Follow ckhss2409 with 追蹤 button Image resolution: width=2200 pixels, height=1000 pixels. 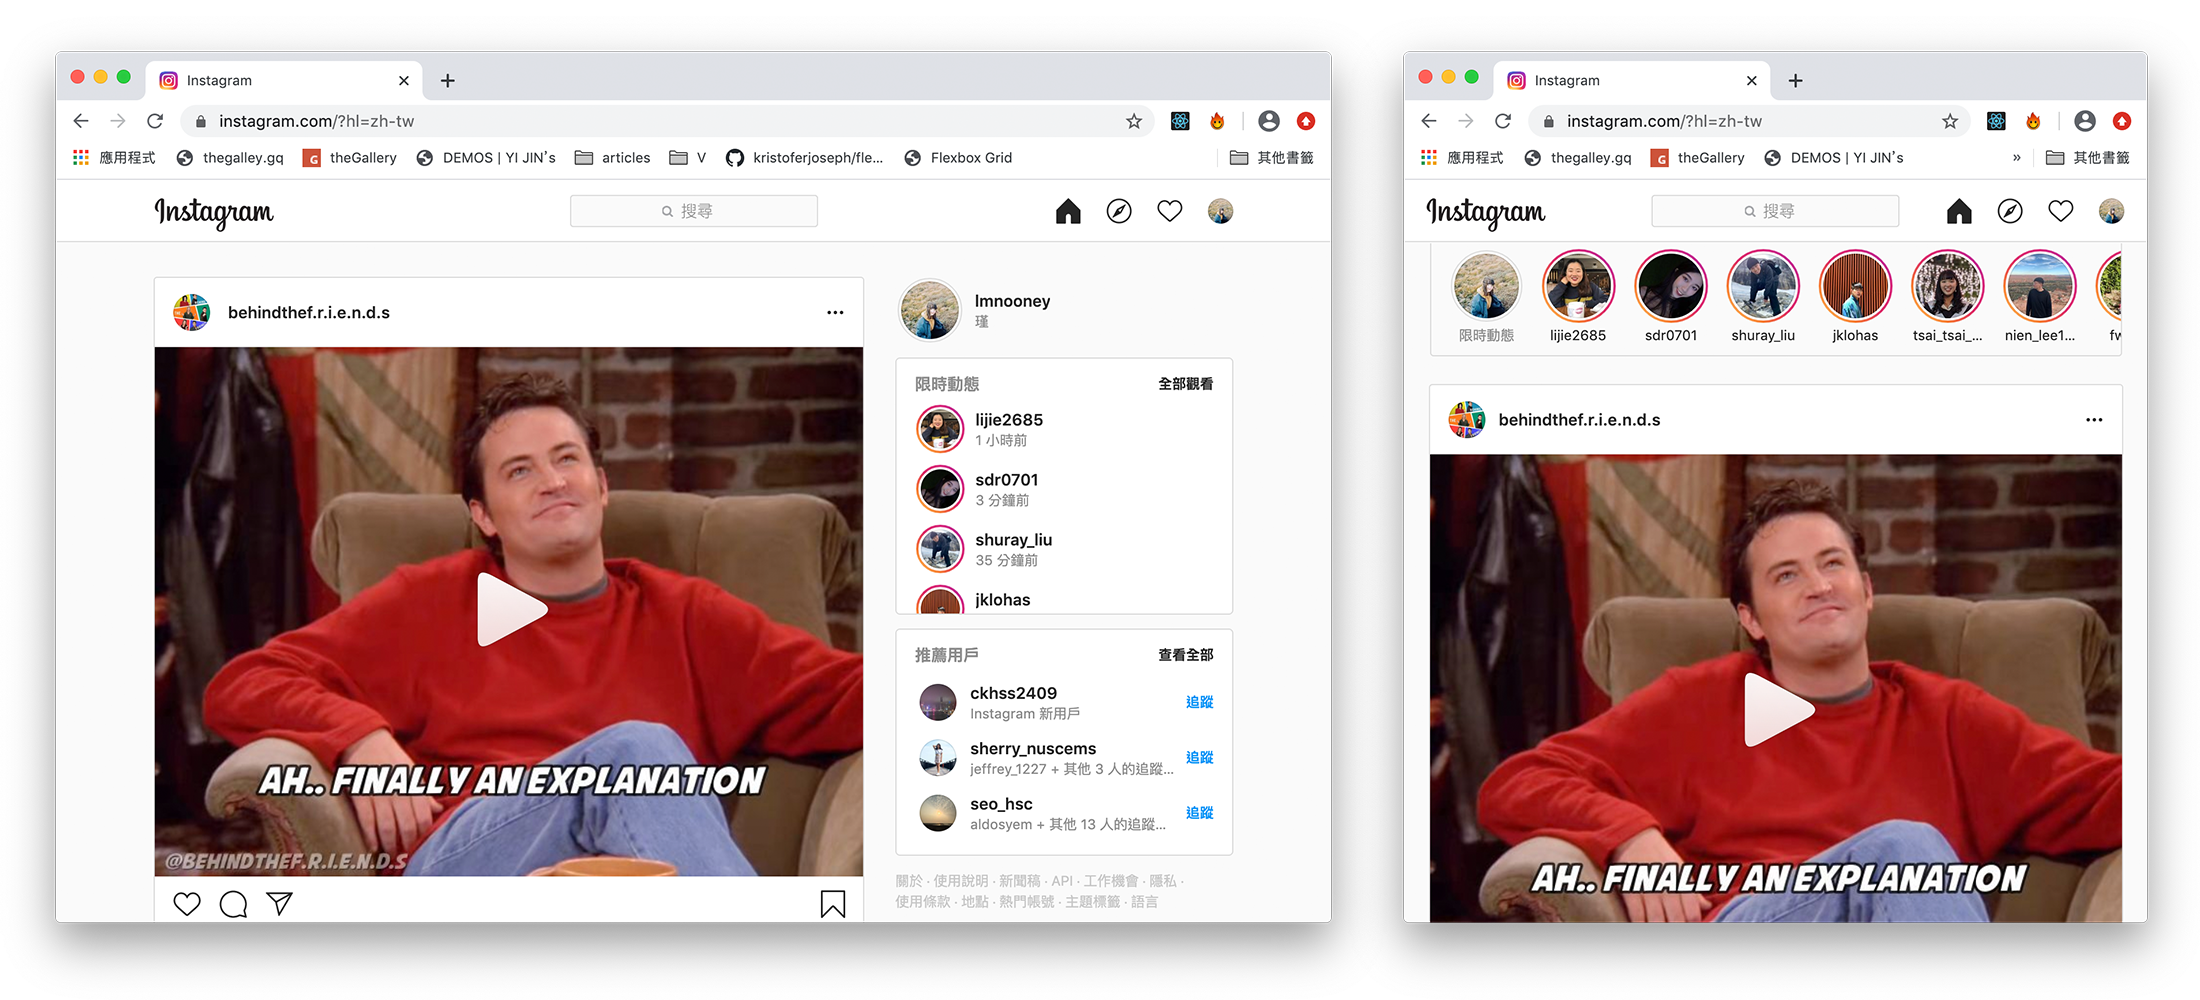(x=1200, y=702)
